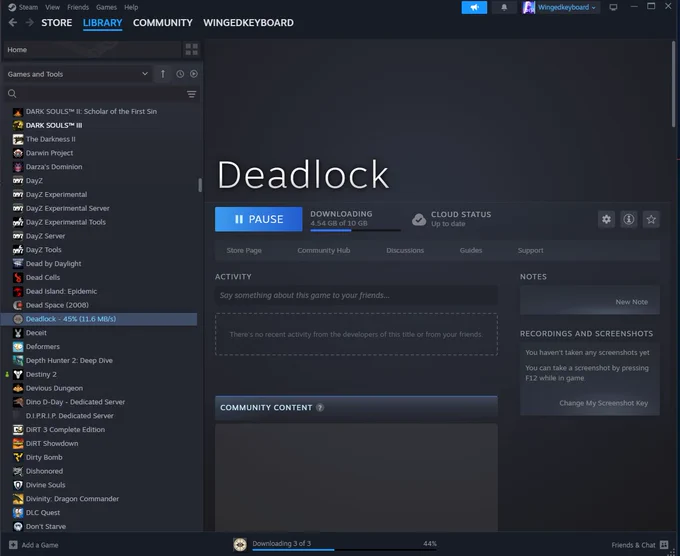
Task: Select Destiny 2 game icon
Action: coord(18,374)
